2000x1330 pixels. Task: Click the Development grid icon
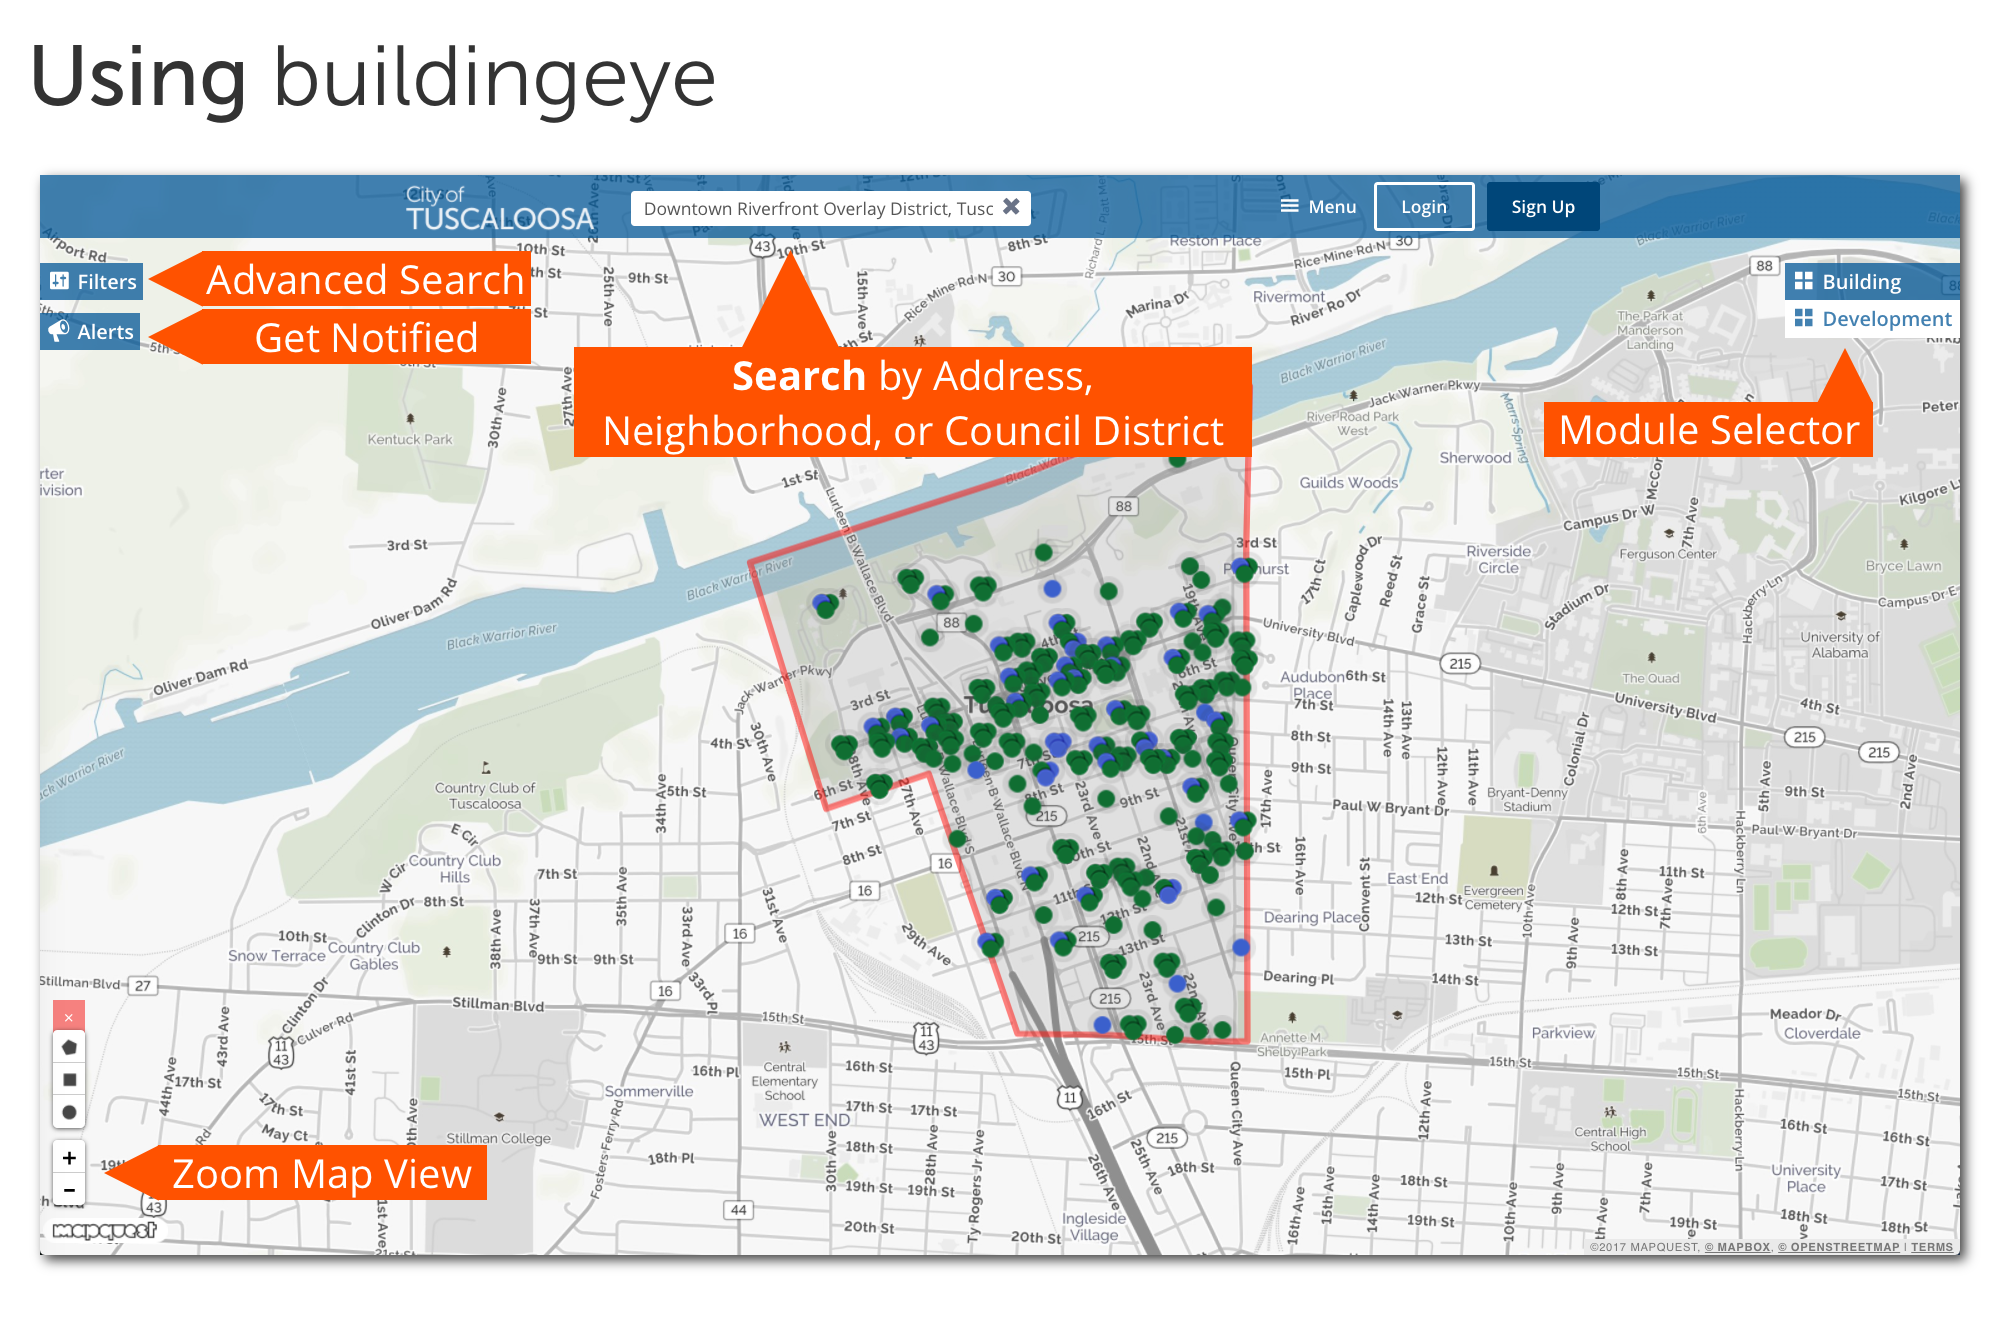tap(1803, 318)
